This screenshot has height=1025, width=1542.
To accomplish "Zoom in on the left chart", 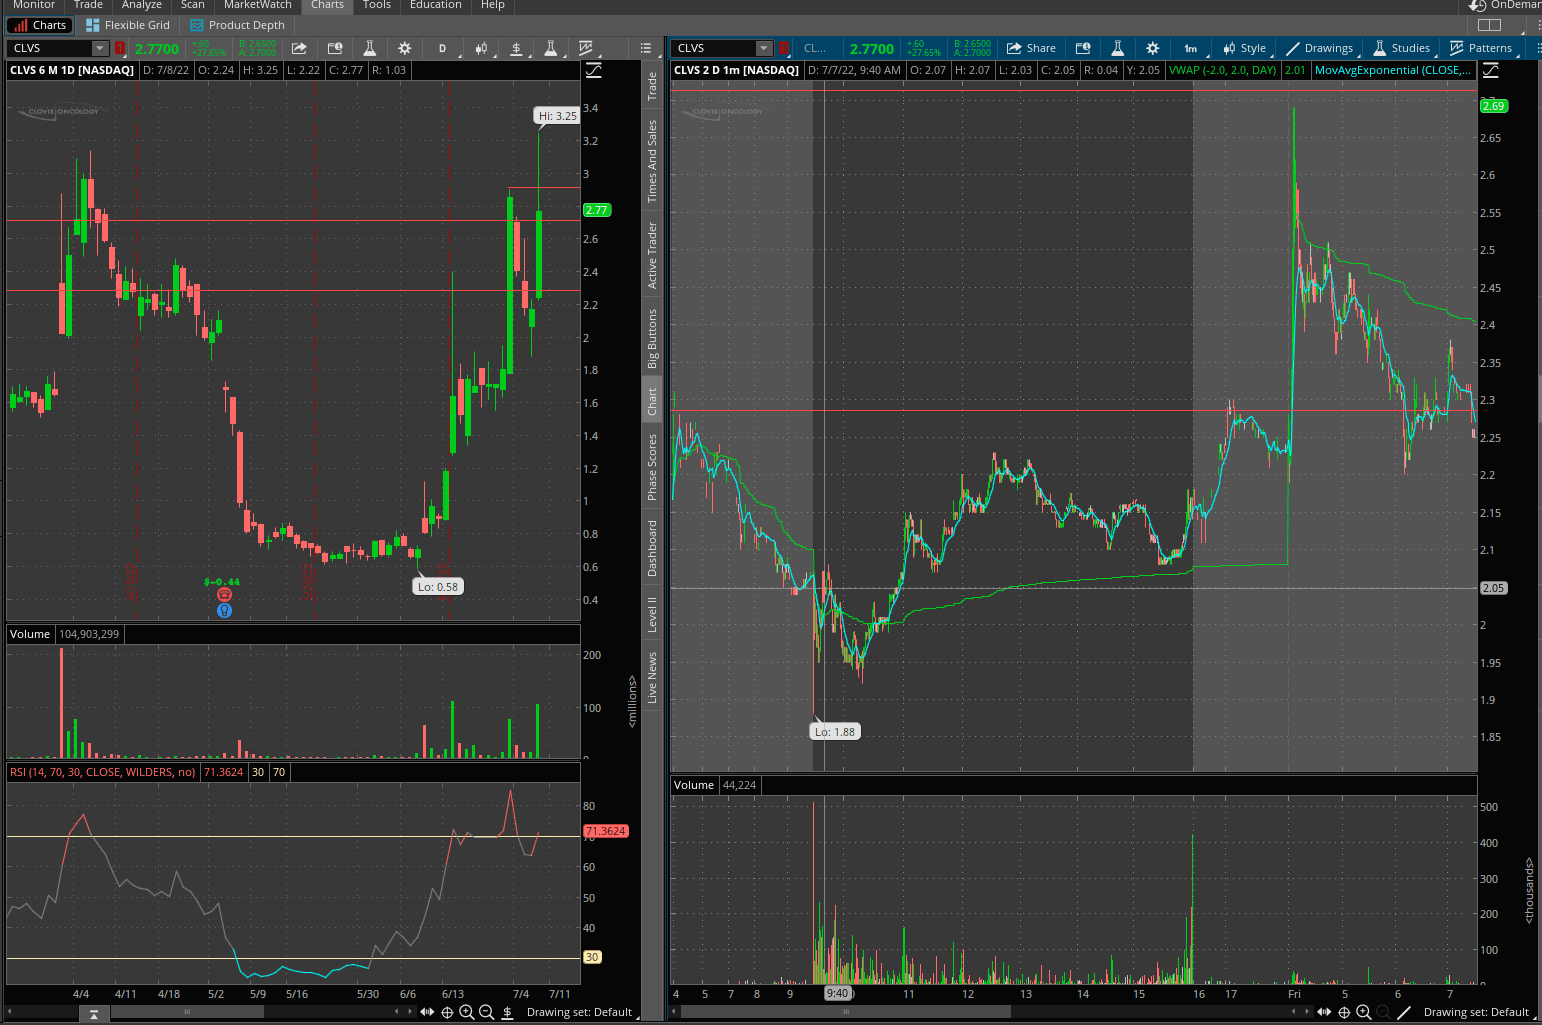I will (x=467, y=1012).
